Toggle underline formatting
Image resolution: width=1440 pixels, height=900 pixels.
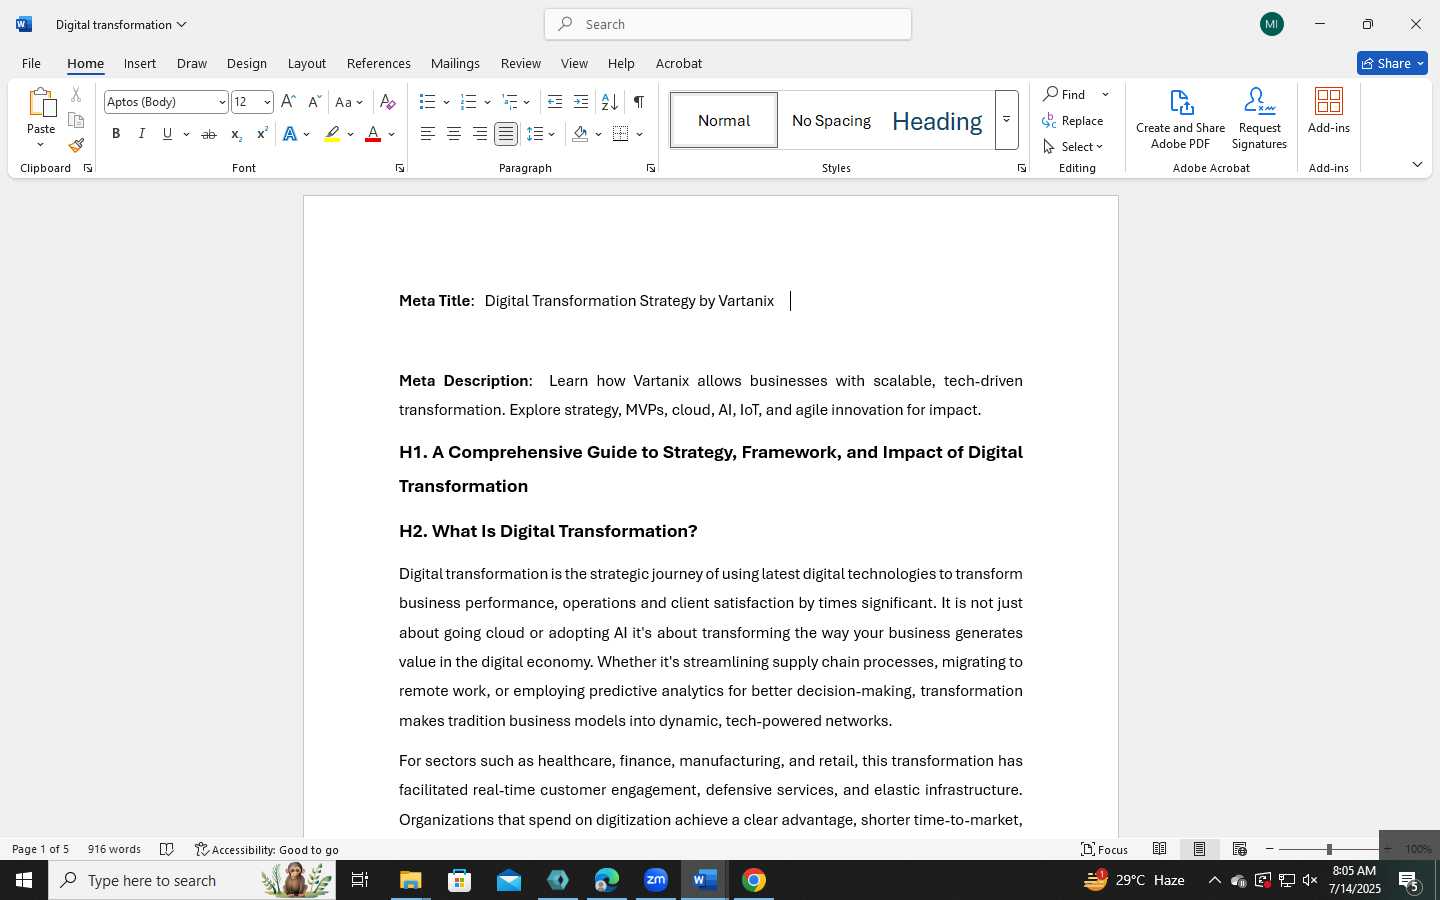(x=167, y=134)
